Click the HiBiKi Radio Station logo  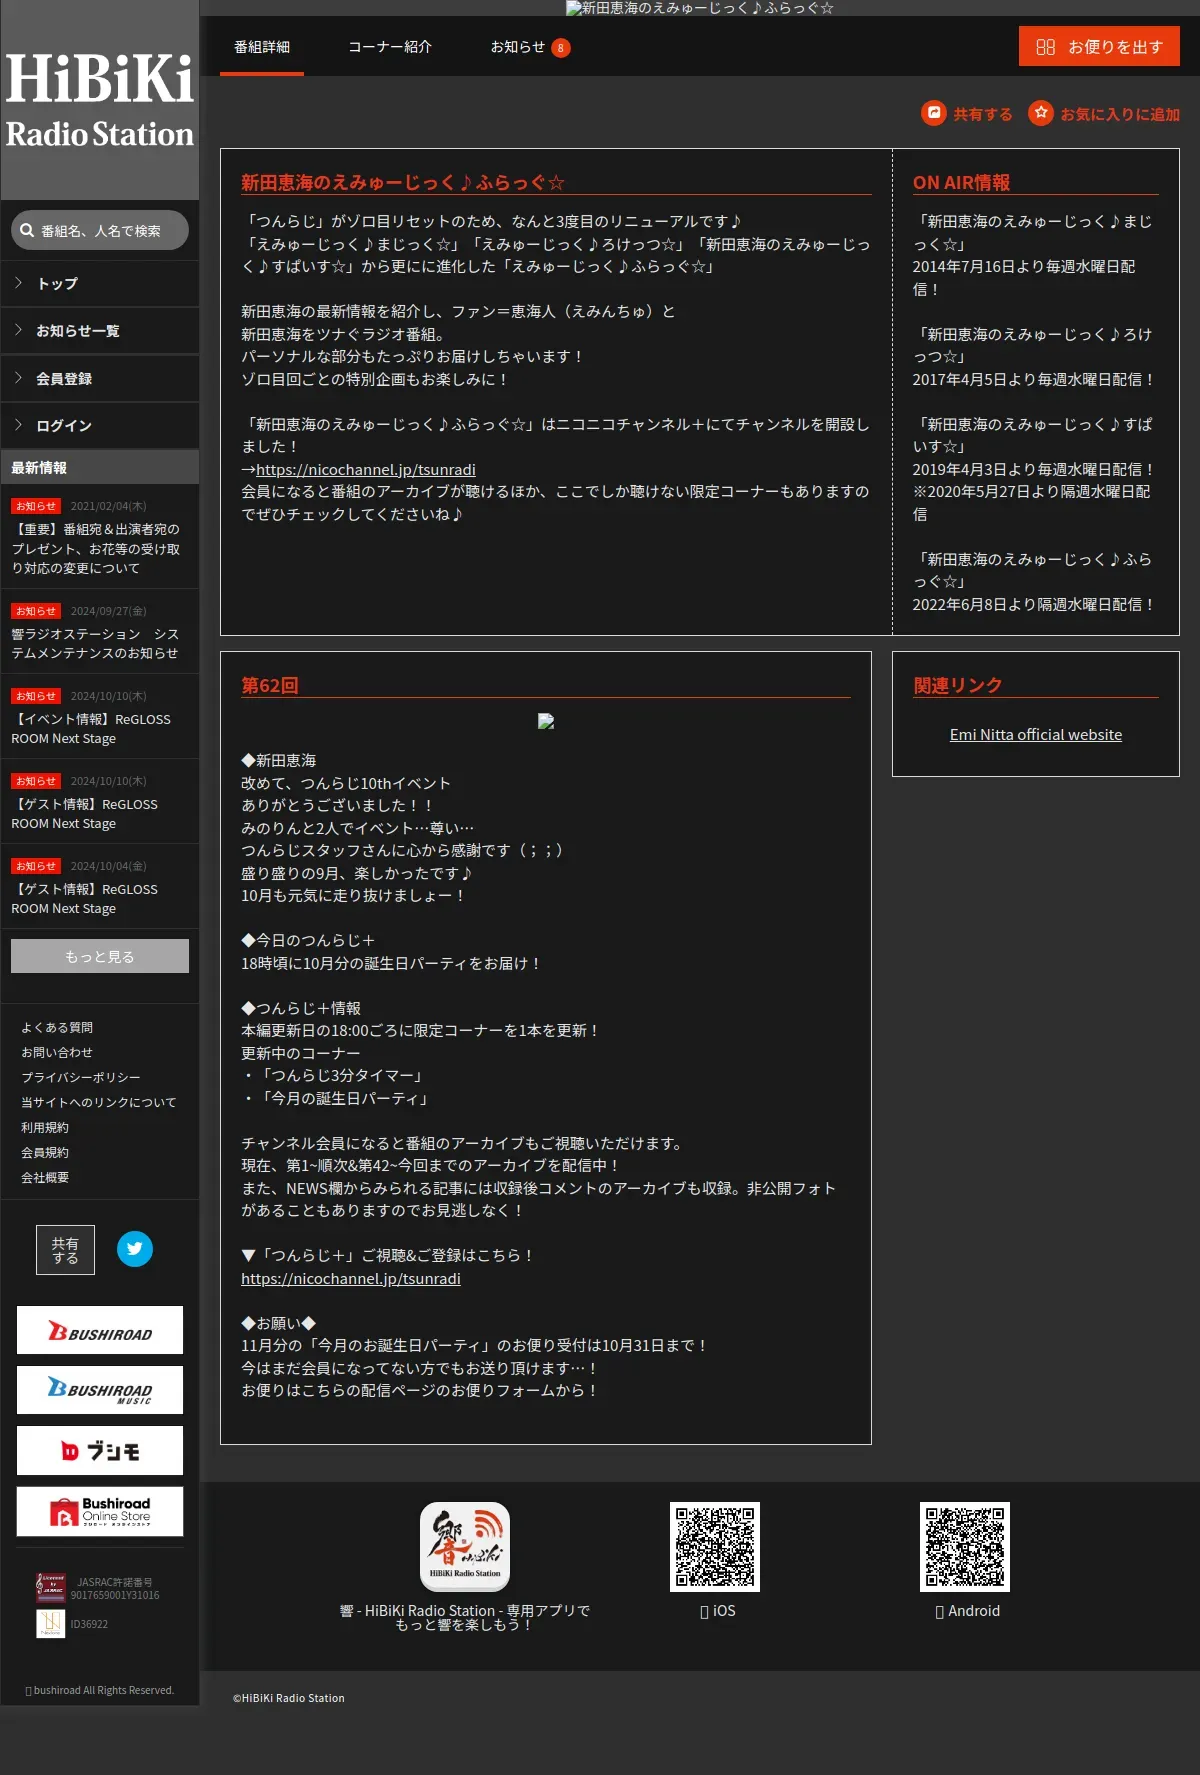click(x=100, y=100)
